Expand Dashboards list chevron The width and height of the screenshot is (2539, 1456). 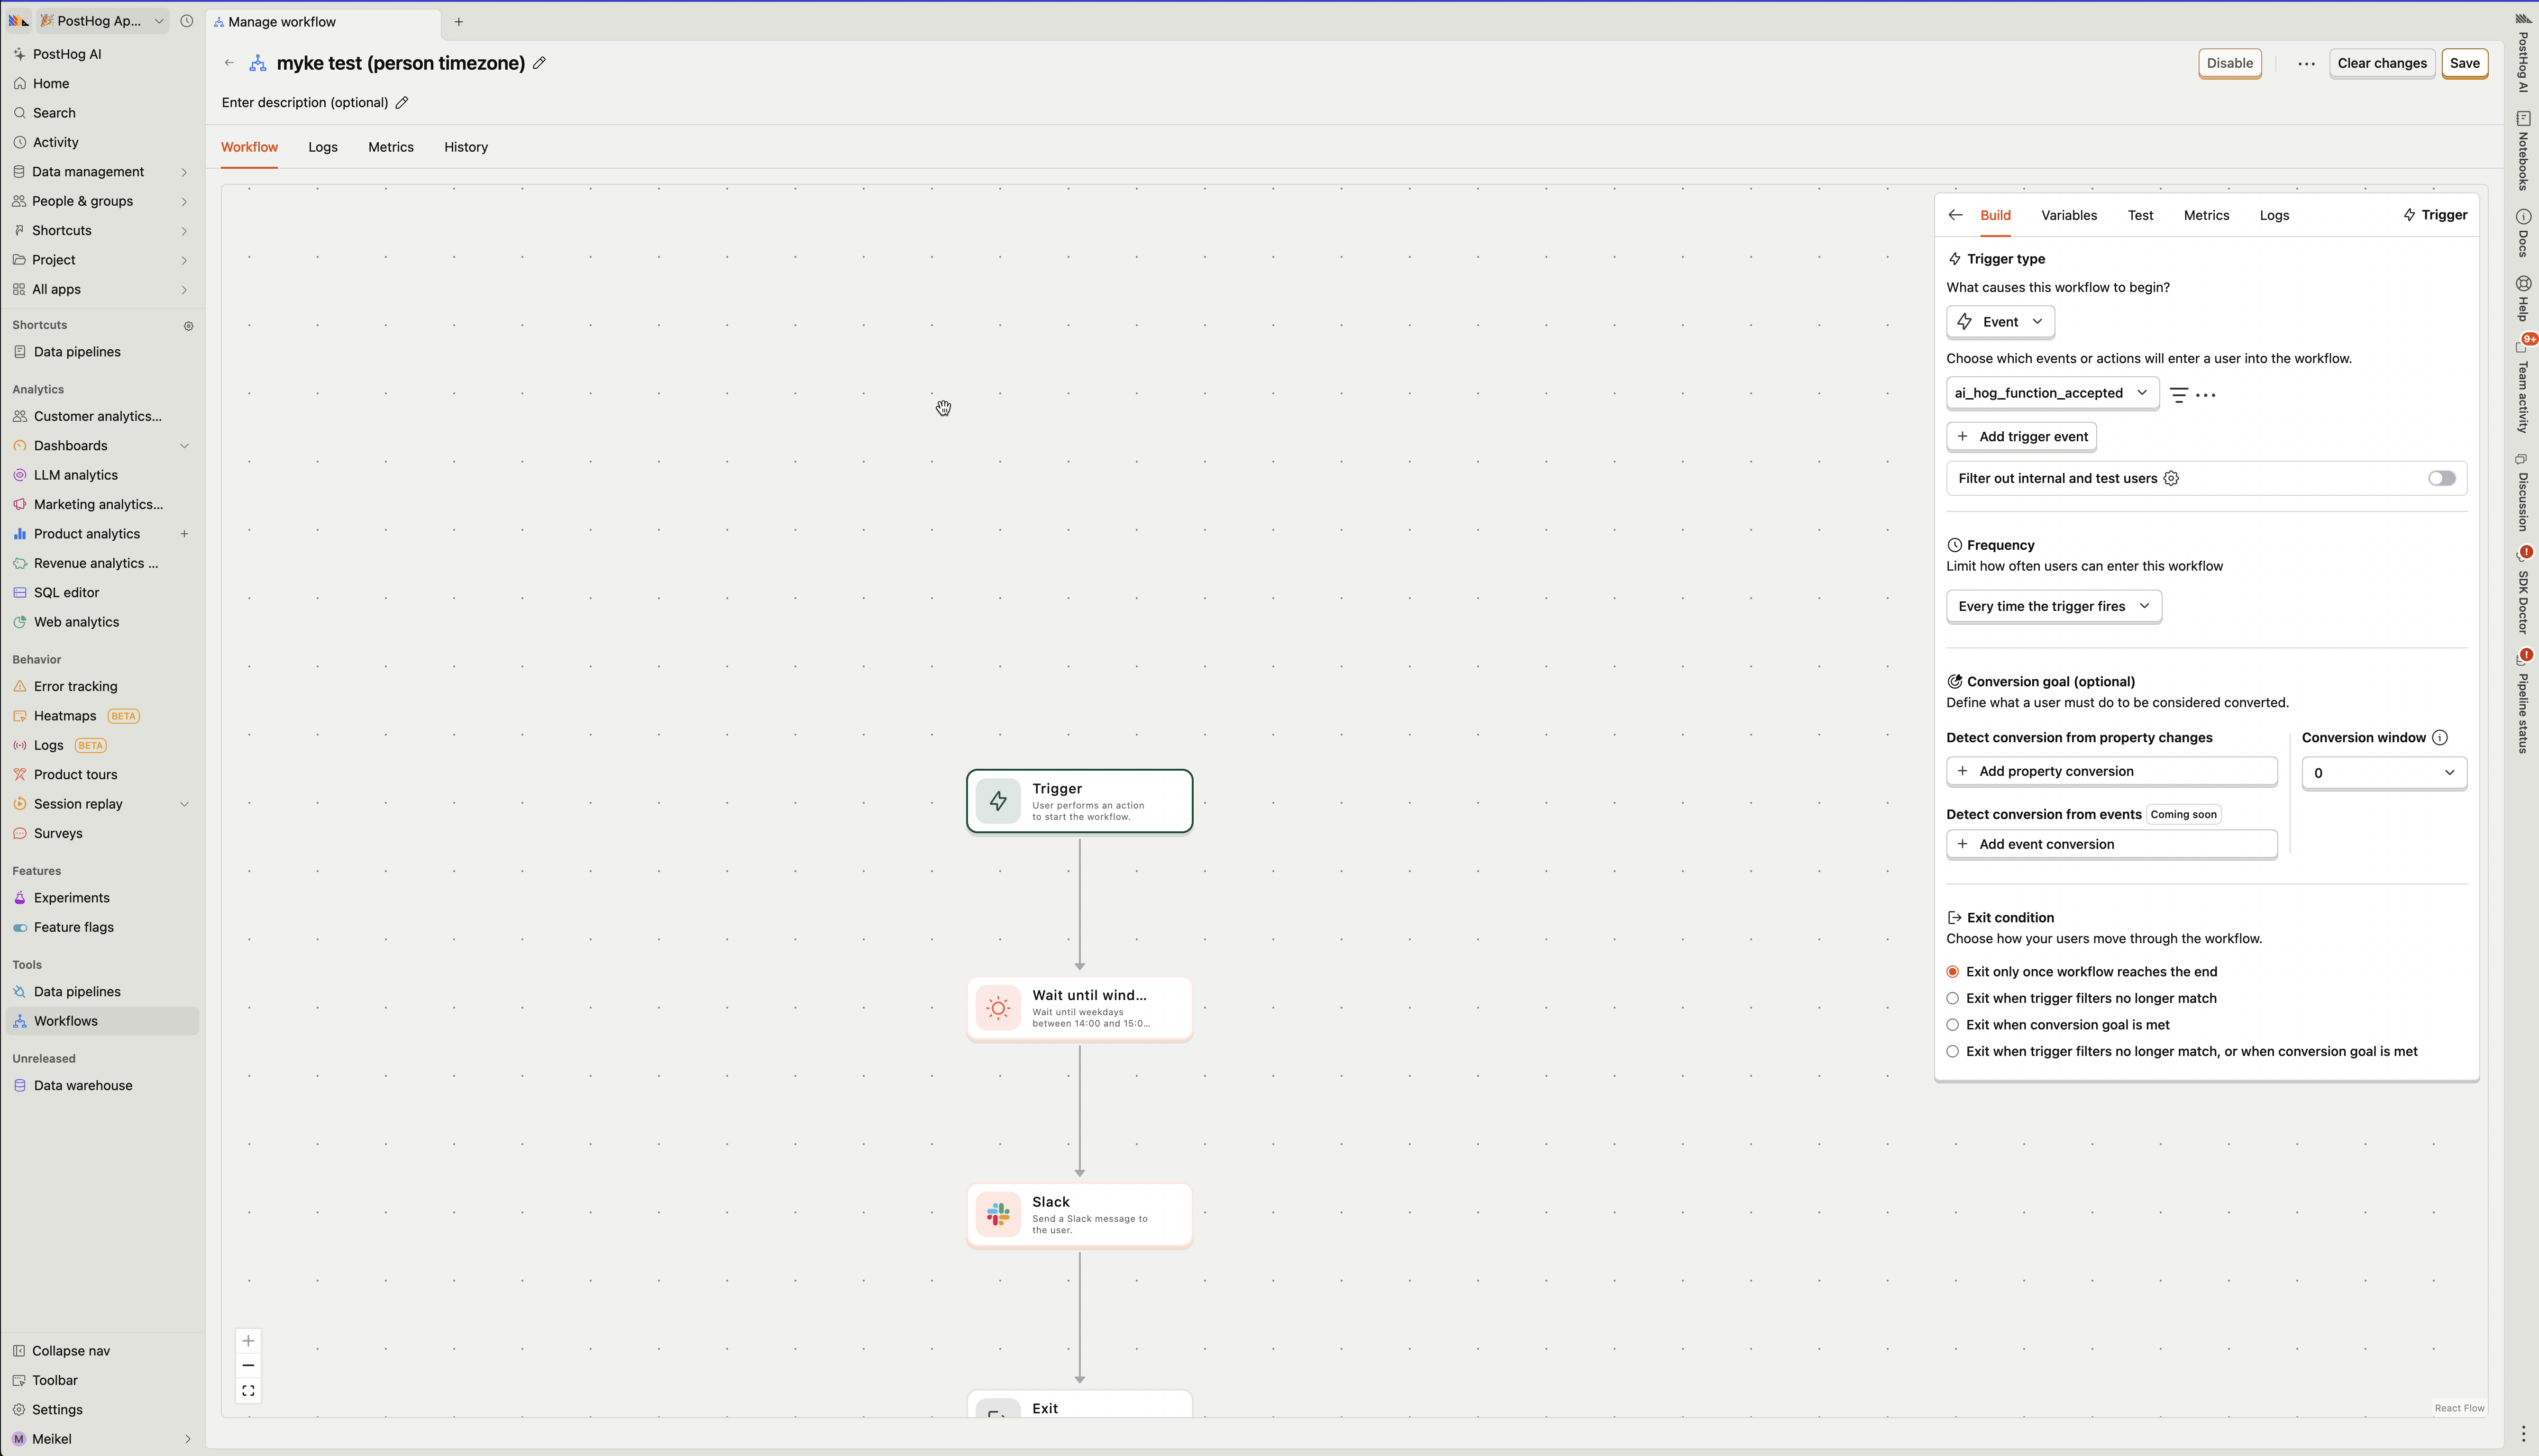coord(184,446)
